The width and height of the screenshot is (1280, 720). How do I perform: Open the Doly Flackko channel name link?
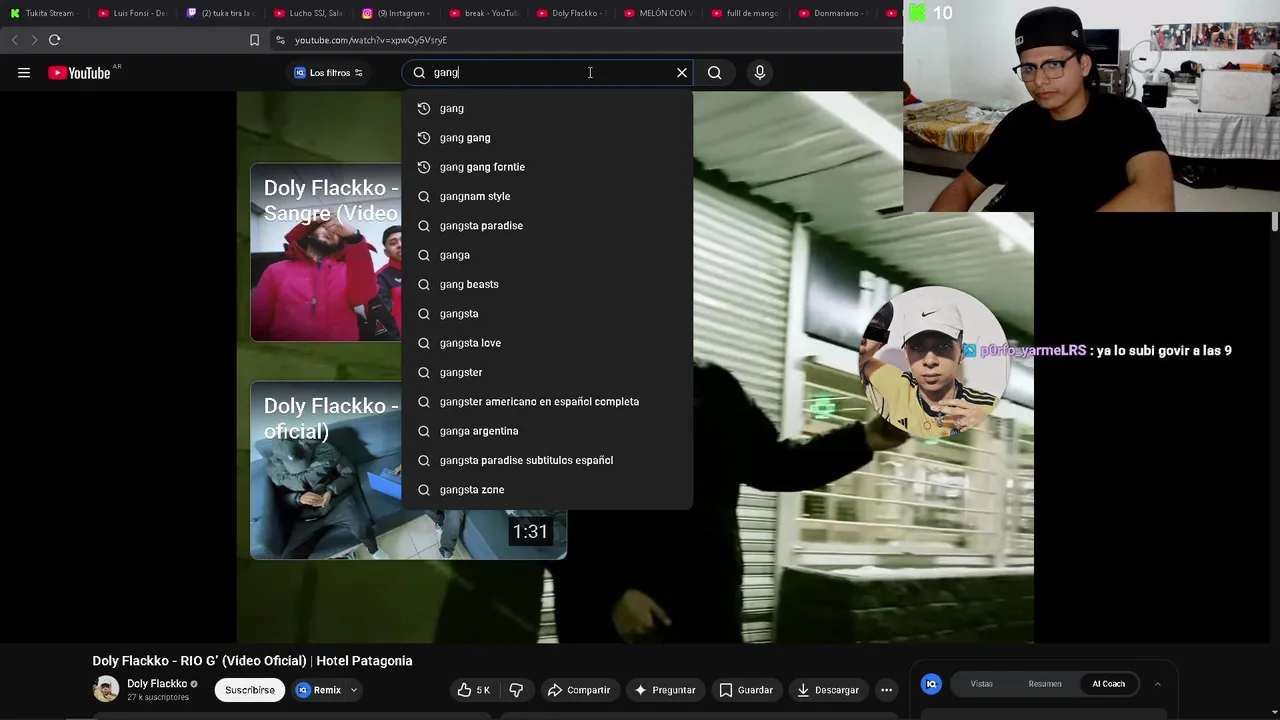point(157,684)
